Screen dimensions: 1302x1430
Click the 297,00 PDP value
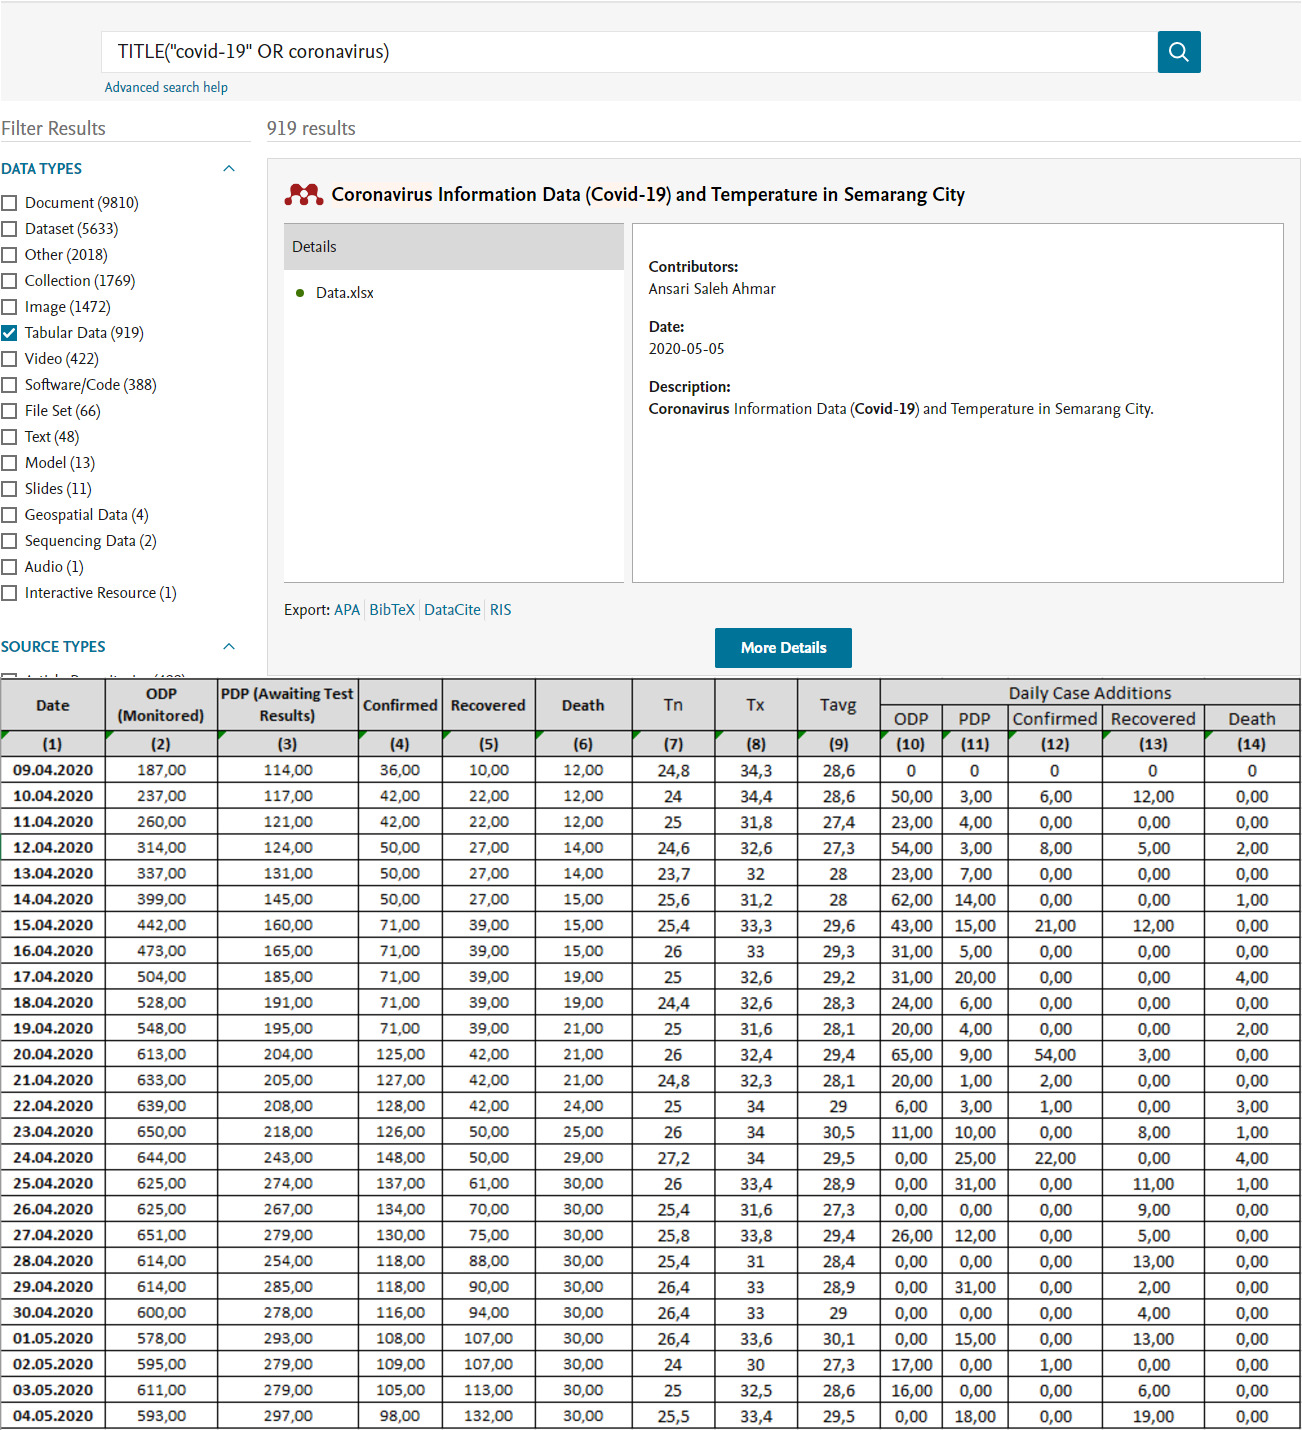pos(287,1416)
